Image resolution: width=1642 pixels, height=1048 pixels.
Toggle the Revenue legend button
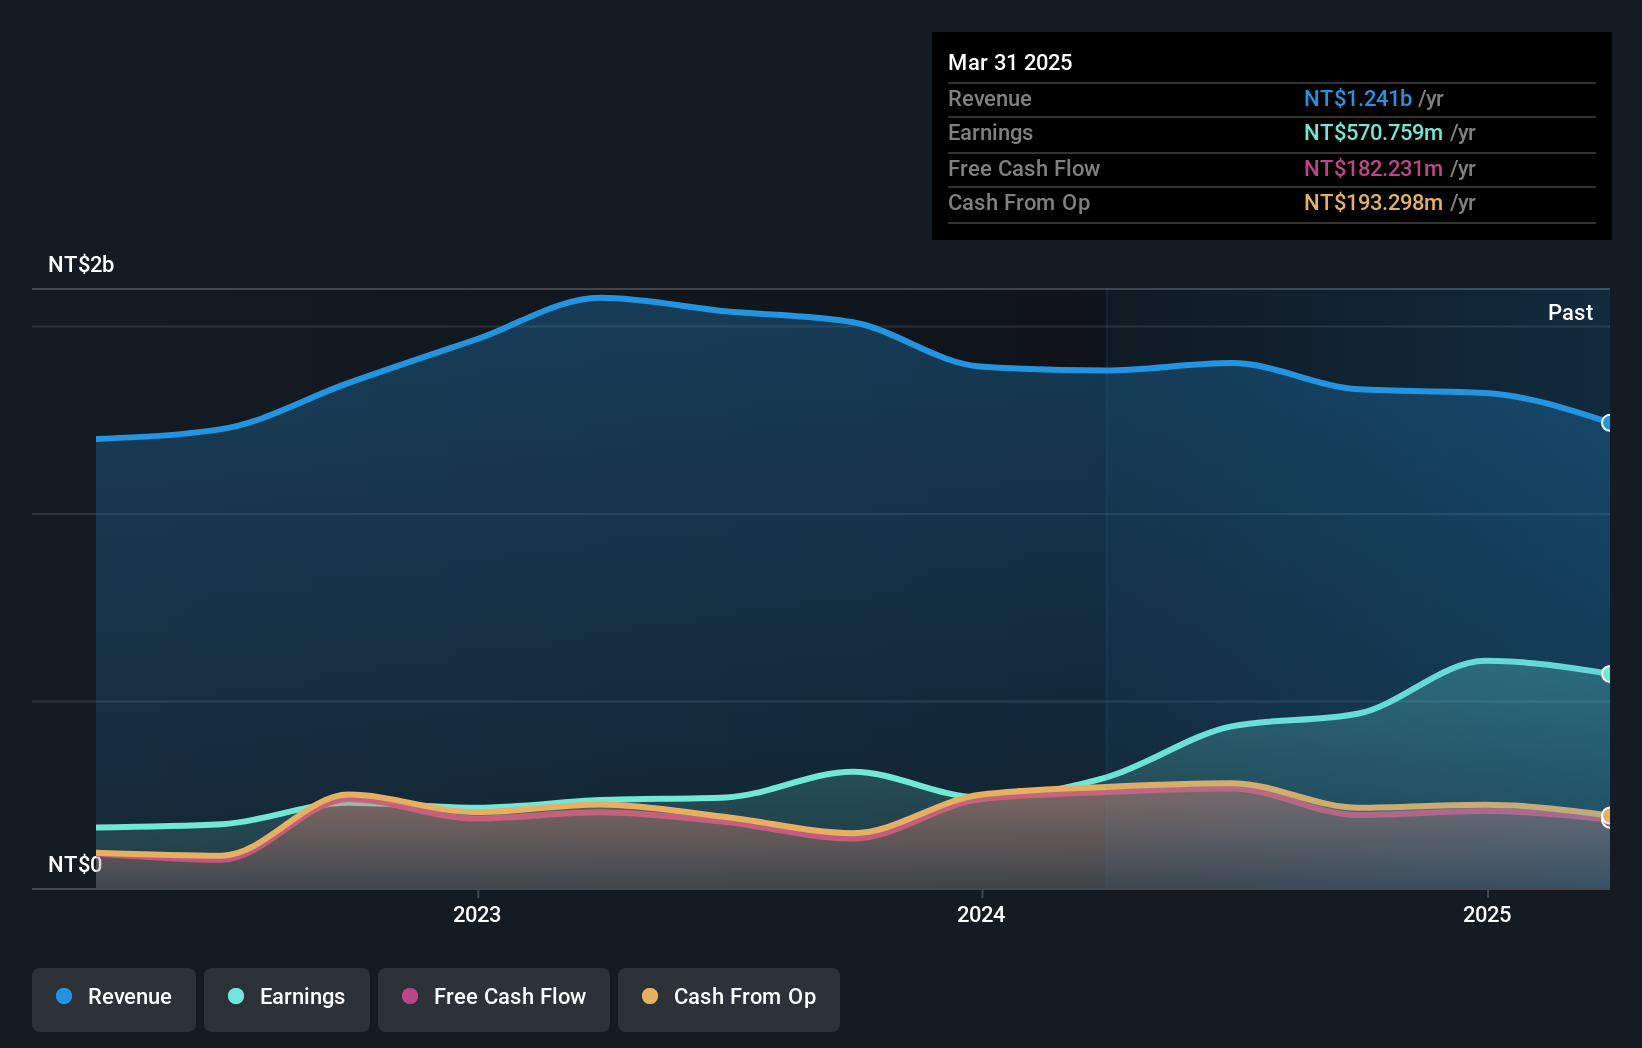tap(114, 999)
